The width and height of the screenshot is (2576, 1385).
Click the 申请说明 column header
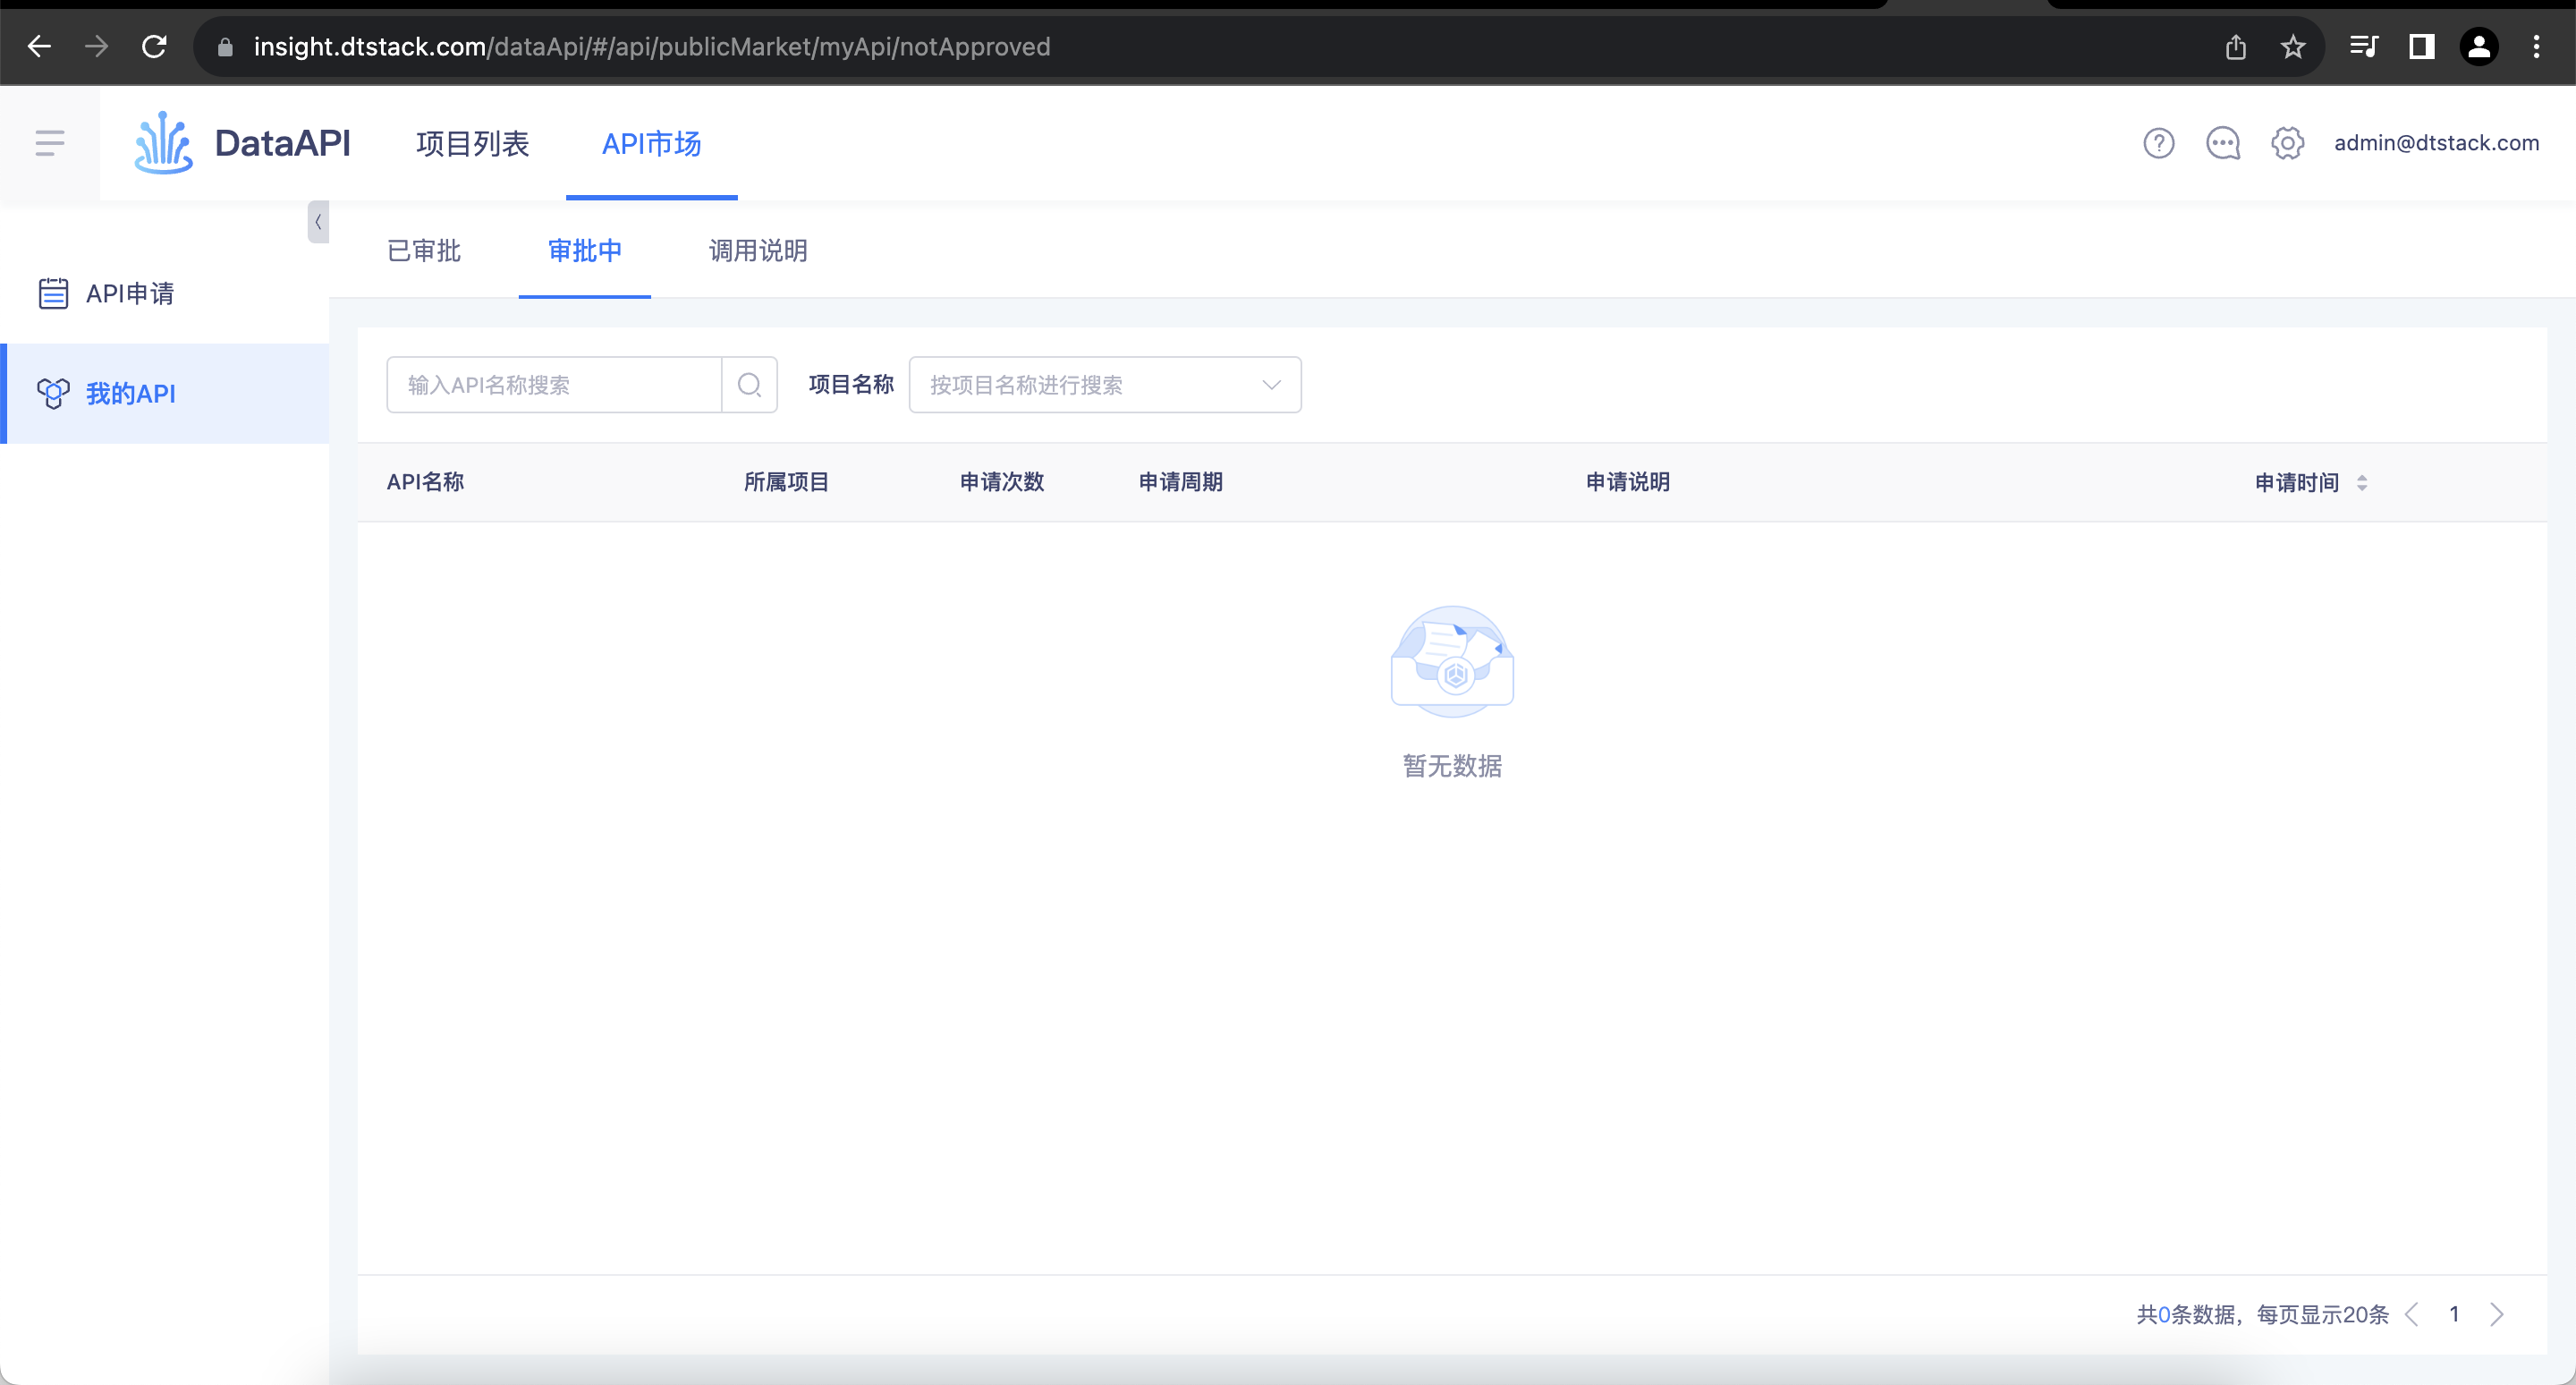point(1628,482)
